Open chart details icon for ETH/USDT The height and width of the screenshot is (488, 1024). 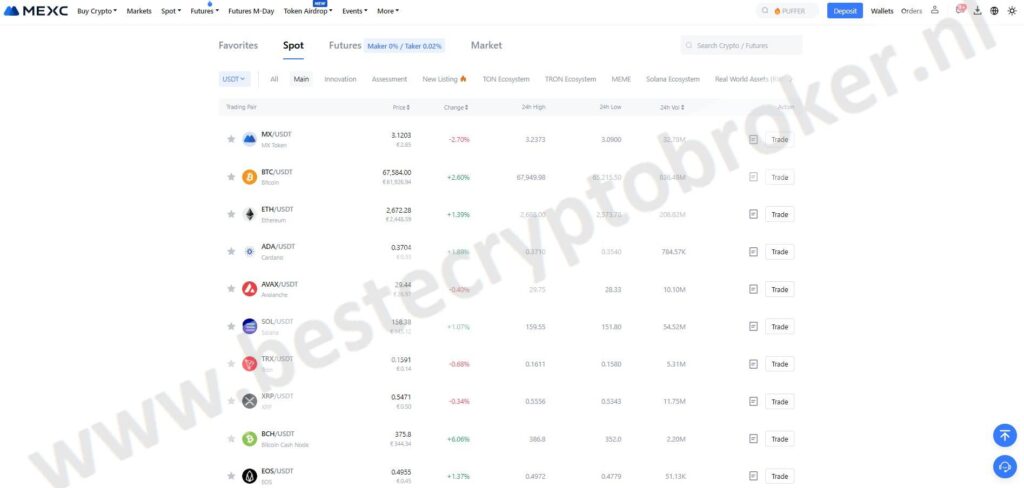753,214
